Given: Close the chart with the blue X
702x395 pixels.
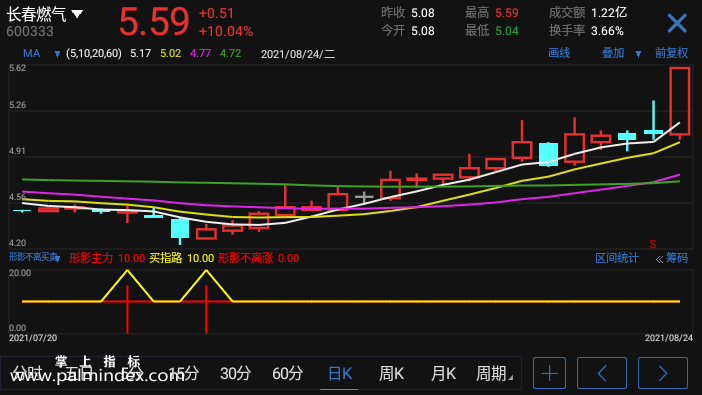Looking at the screenshot, I should click(676, 23).
